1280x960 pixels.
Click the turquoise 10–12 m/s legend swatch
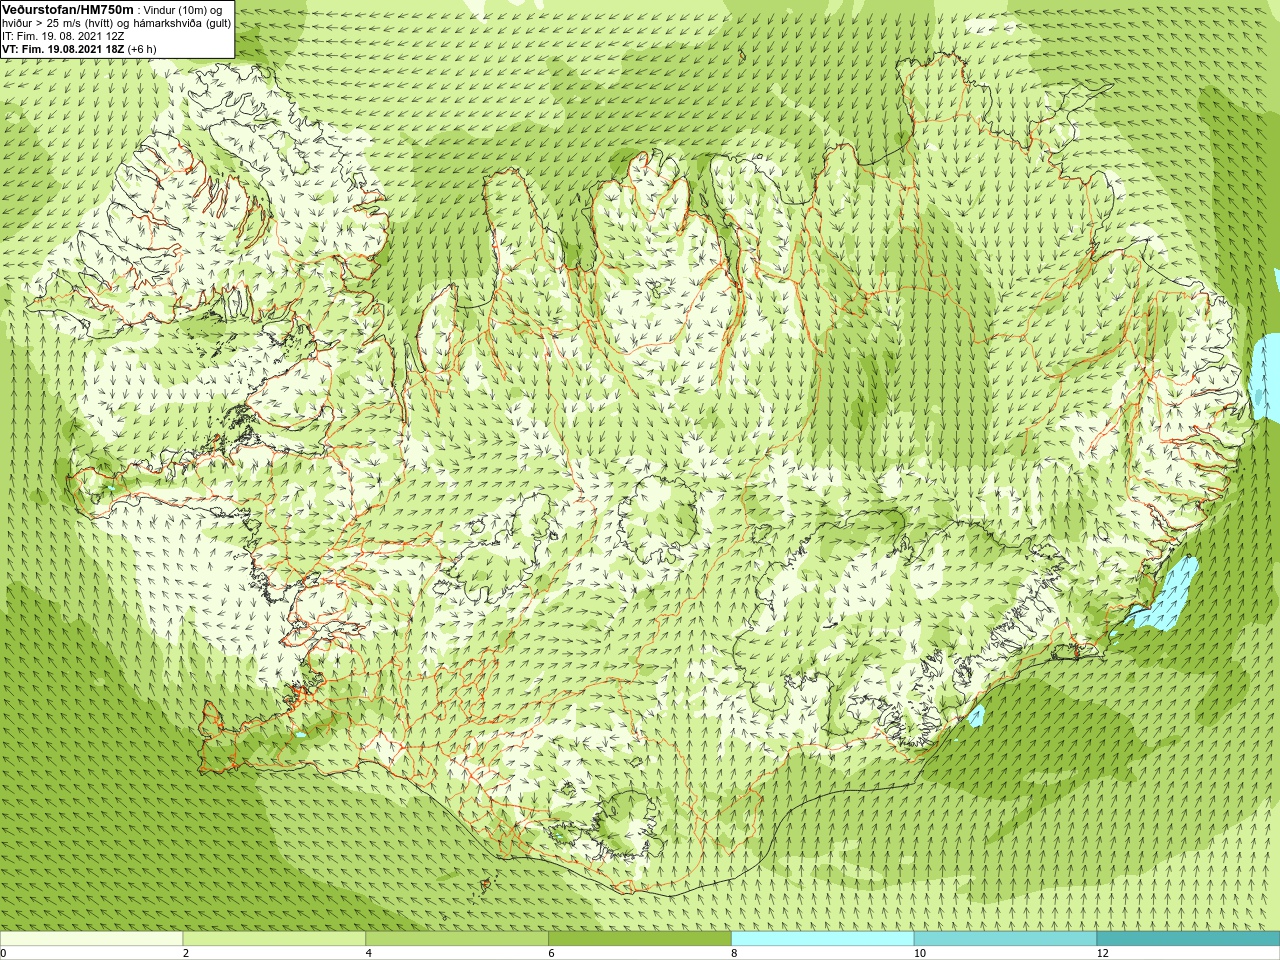coord(1005,940)
